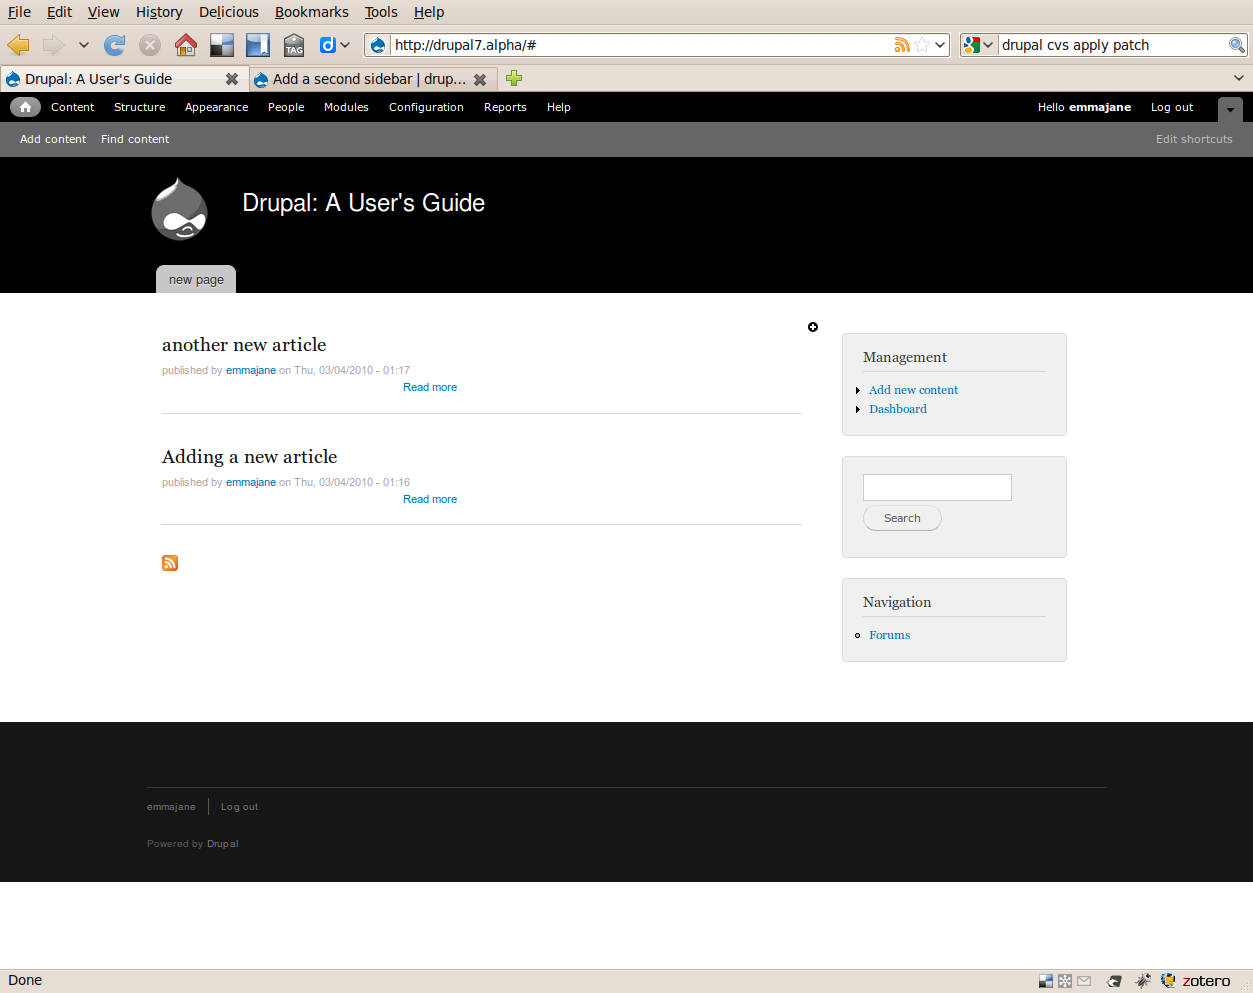Click the TAG bookmarking icon in the toolbar
Screen dimensions: 1253x993
293,45
